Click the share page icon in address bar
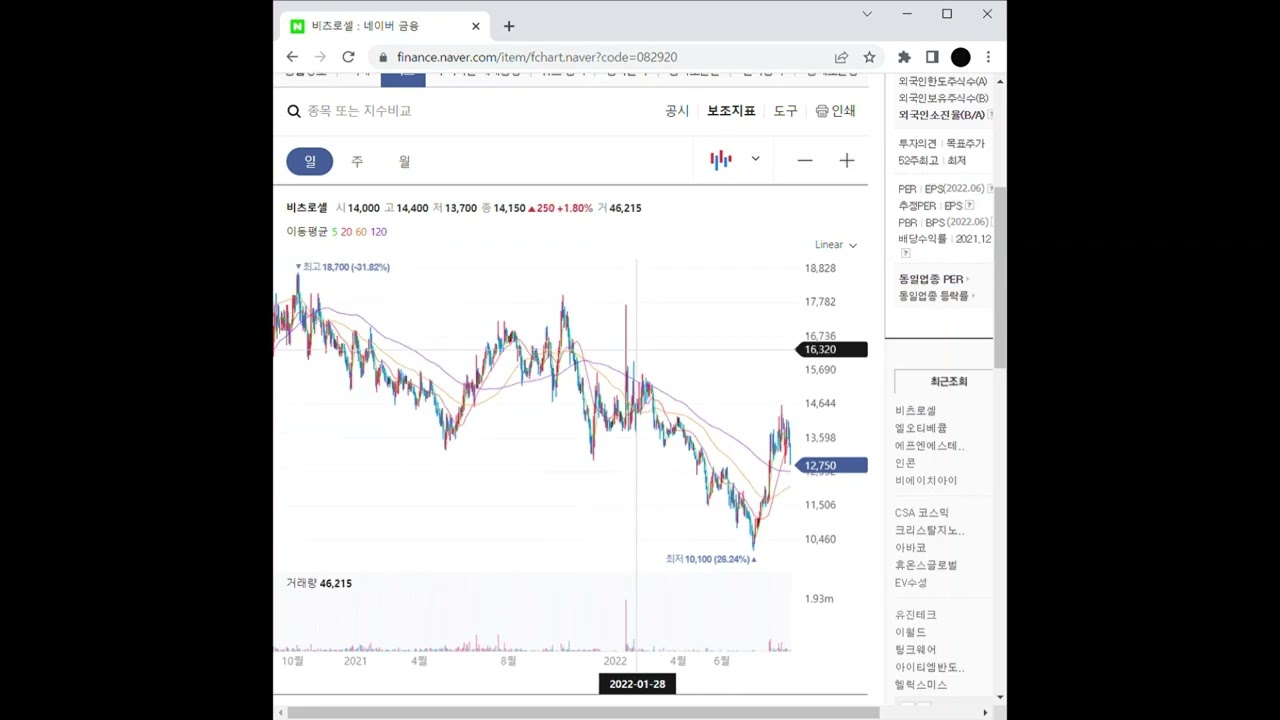This screenshot has width=1280, height=720. coord(842,57)
